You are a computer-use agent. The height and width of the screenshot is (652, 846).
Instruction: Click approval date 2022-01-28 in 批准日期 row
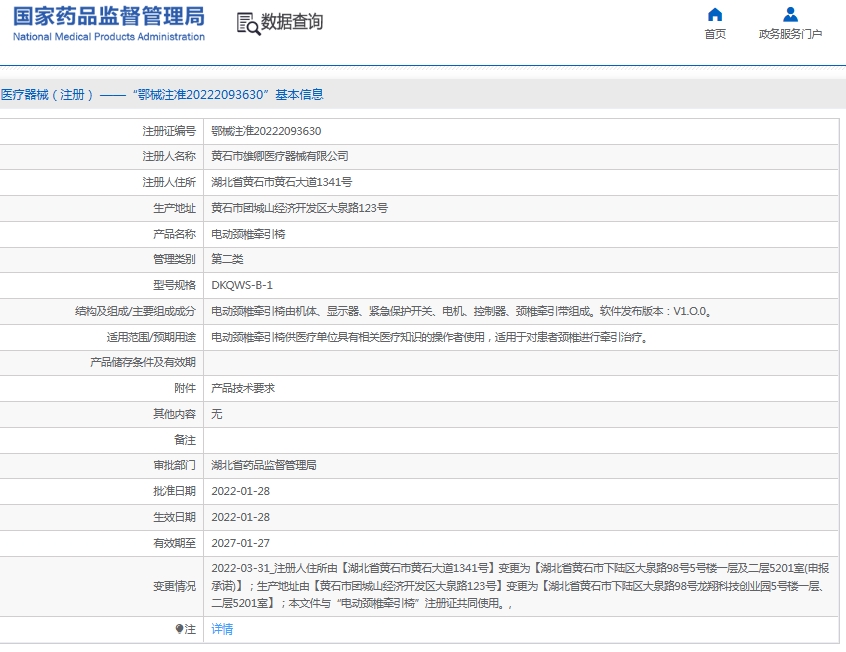[240, 491]
